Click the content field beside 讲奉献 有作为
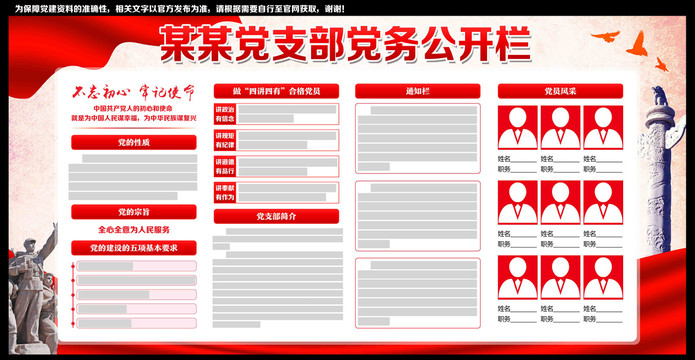 click(287, 192)
